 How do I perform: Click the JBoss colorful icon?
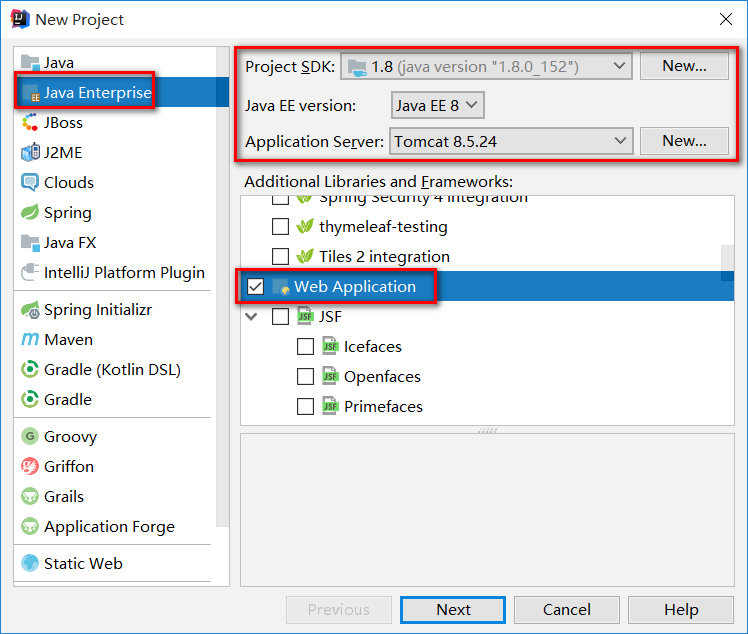point(30,123)
